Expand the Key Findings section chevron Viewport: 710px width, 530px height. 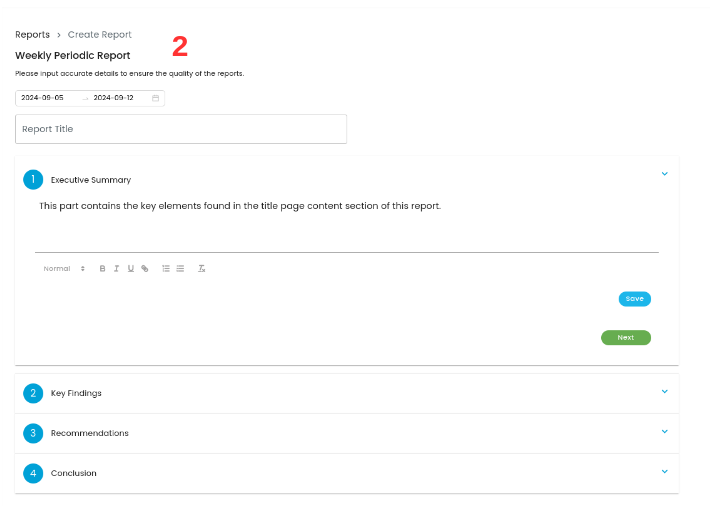(x=664, y=392)
